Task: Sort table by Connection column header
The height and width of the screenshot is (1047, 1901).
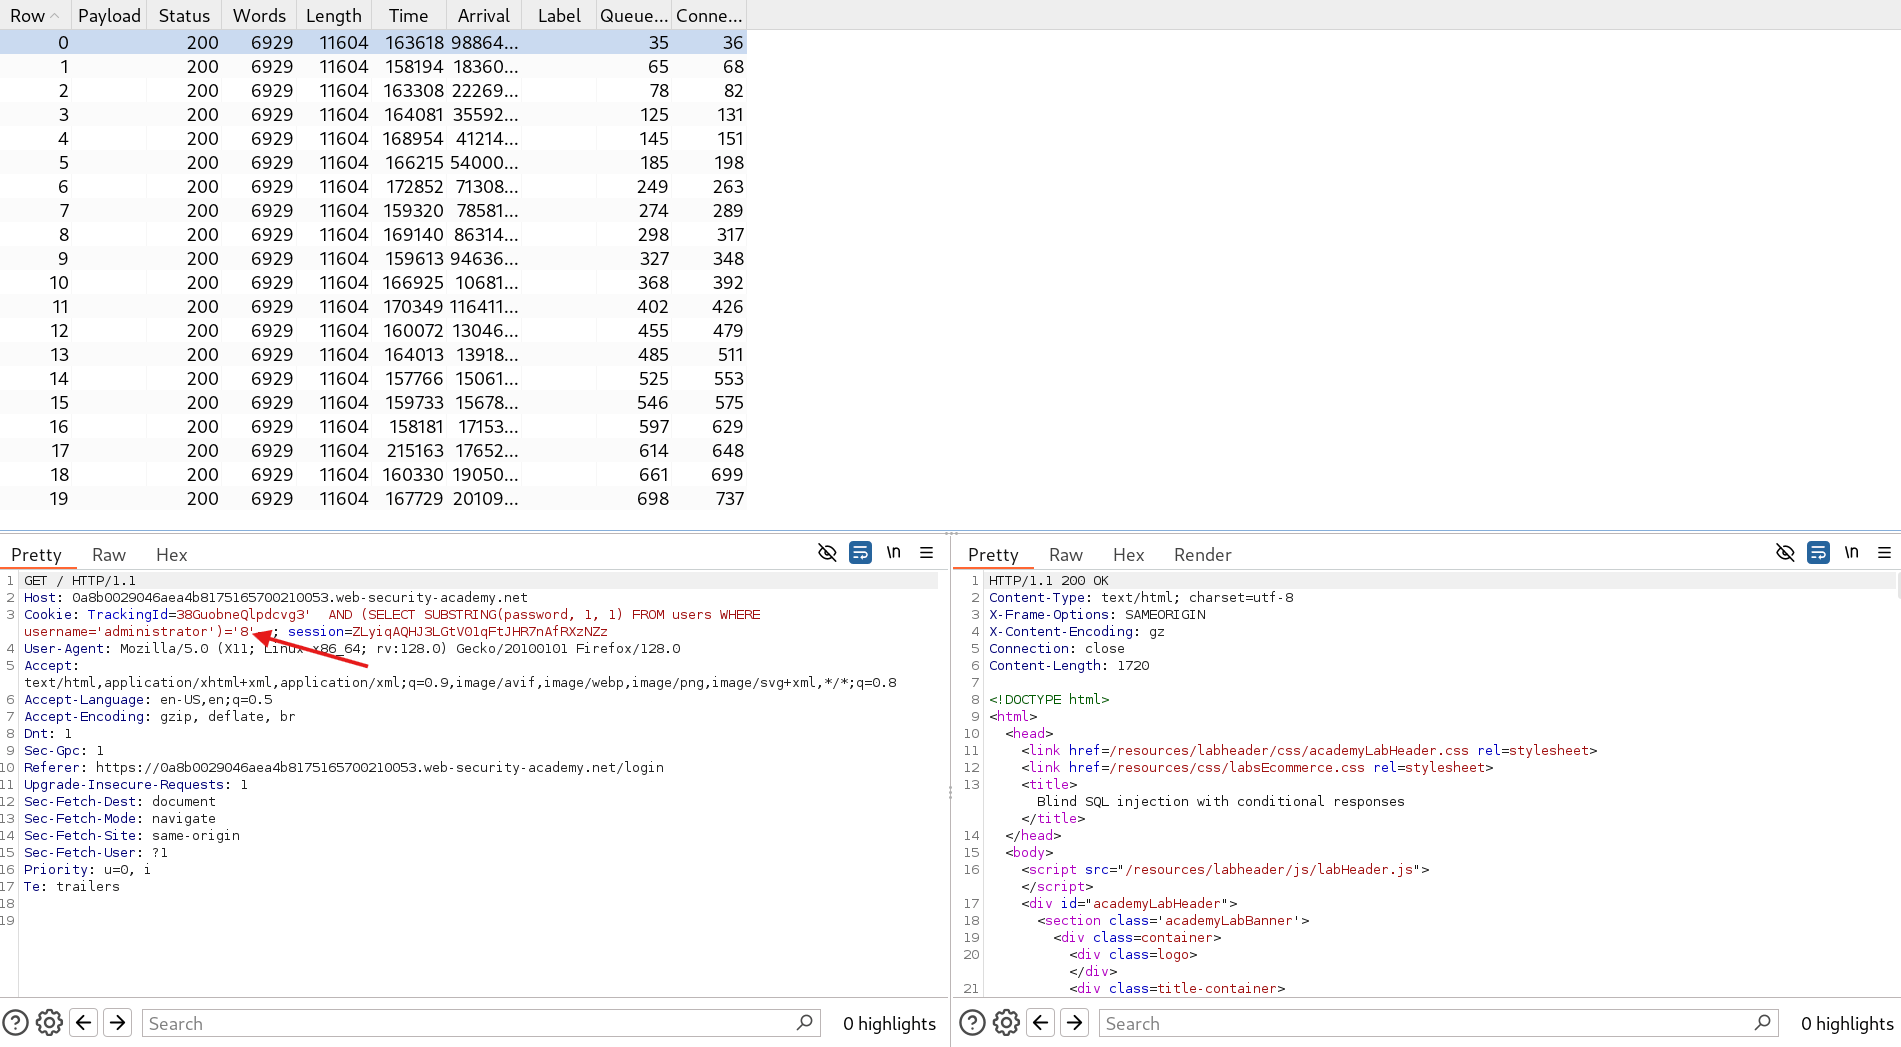Action: (x=709, y=15)
